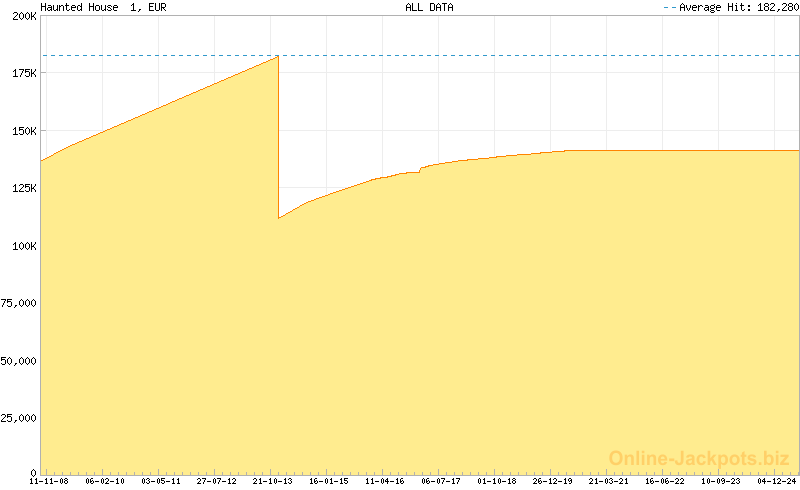
Task: Click the jackpot peak before the drop
Action: 278,56
